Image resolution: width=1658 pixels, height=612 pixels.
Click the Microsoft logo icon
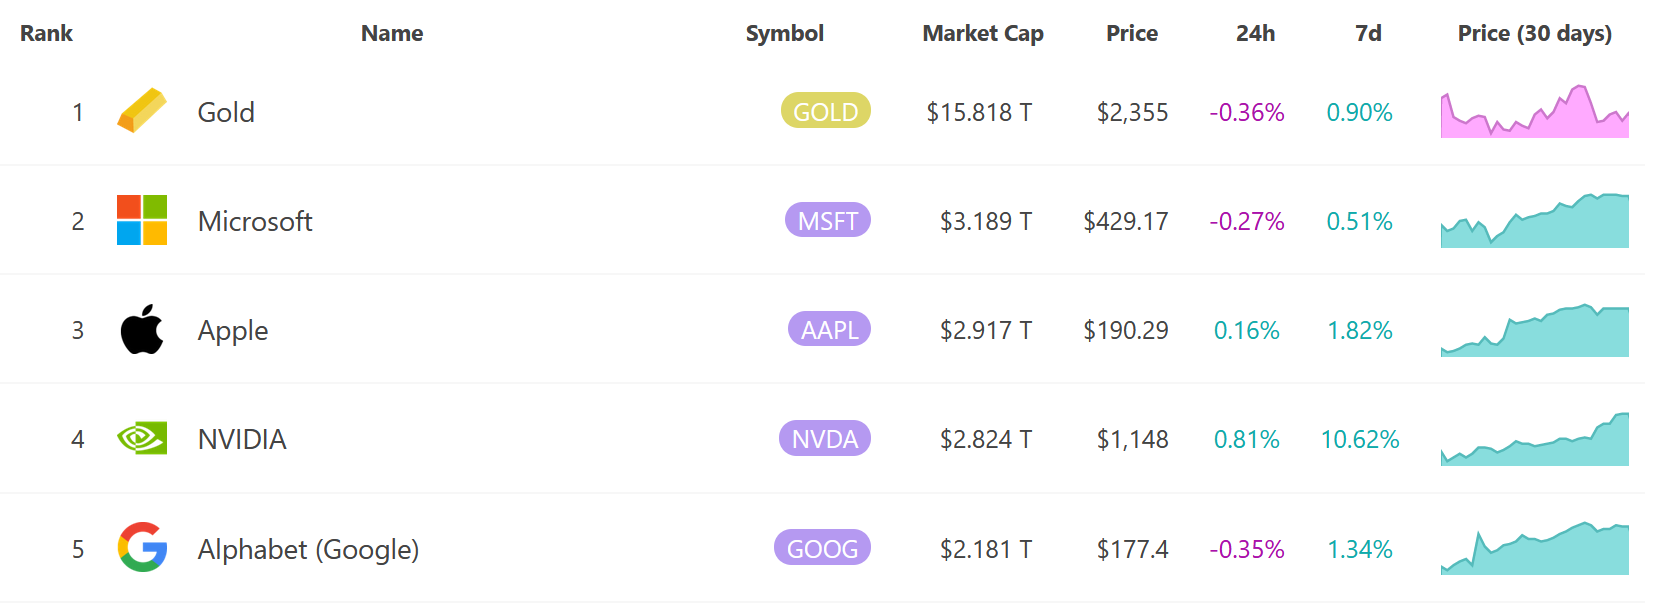pos(142,220)
